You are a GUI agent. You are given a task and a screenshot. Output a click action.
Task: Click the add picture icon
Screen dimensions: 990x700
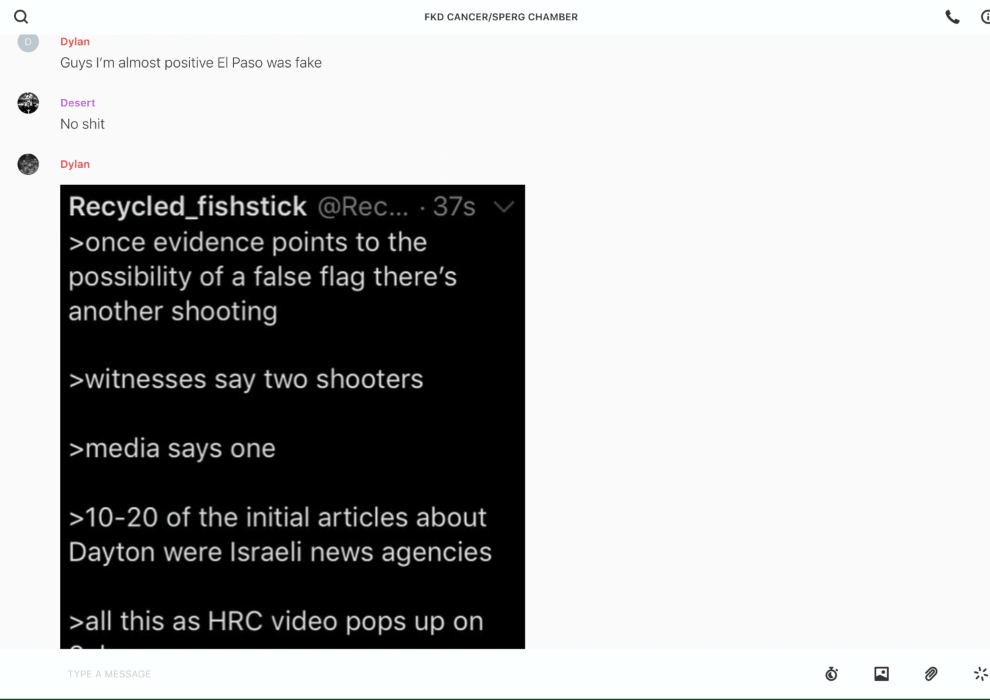click(881, 674)
